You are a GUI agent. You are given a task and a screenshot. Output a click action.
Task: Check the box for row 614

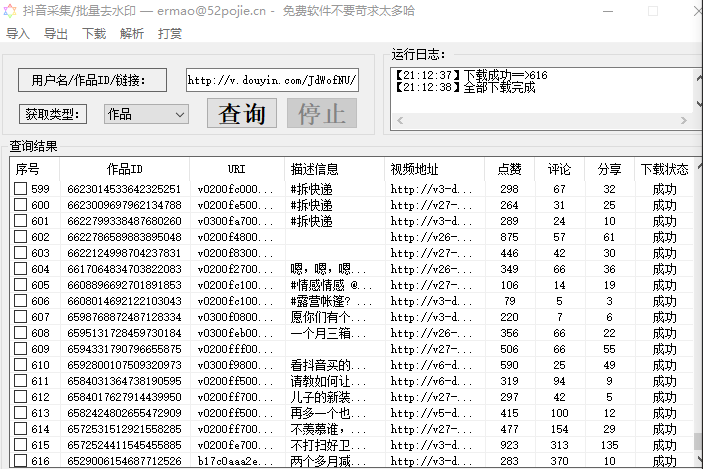20,429
